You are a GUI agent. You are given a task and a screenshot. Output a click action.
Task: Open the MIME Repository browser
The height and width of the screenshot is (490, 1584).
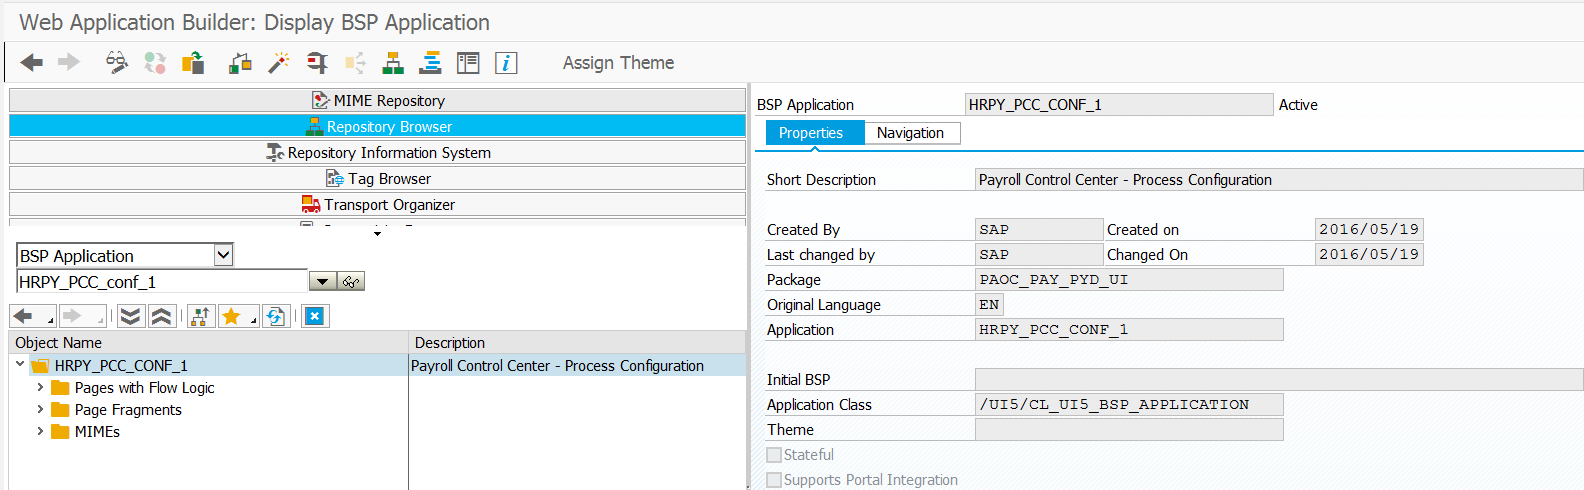tap(377, 101)
